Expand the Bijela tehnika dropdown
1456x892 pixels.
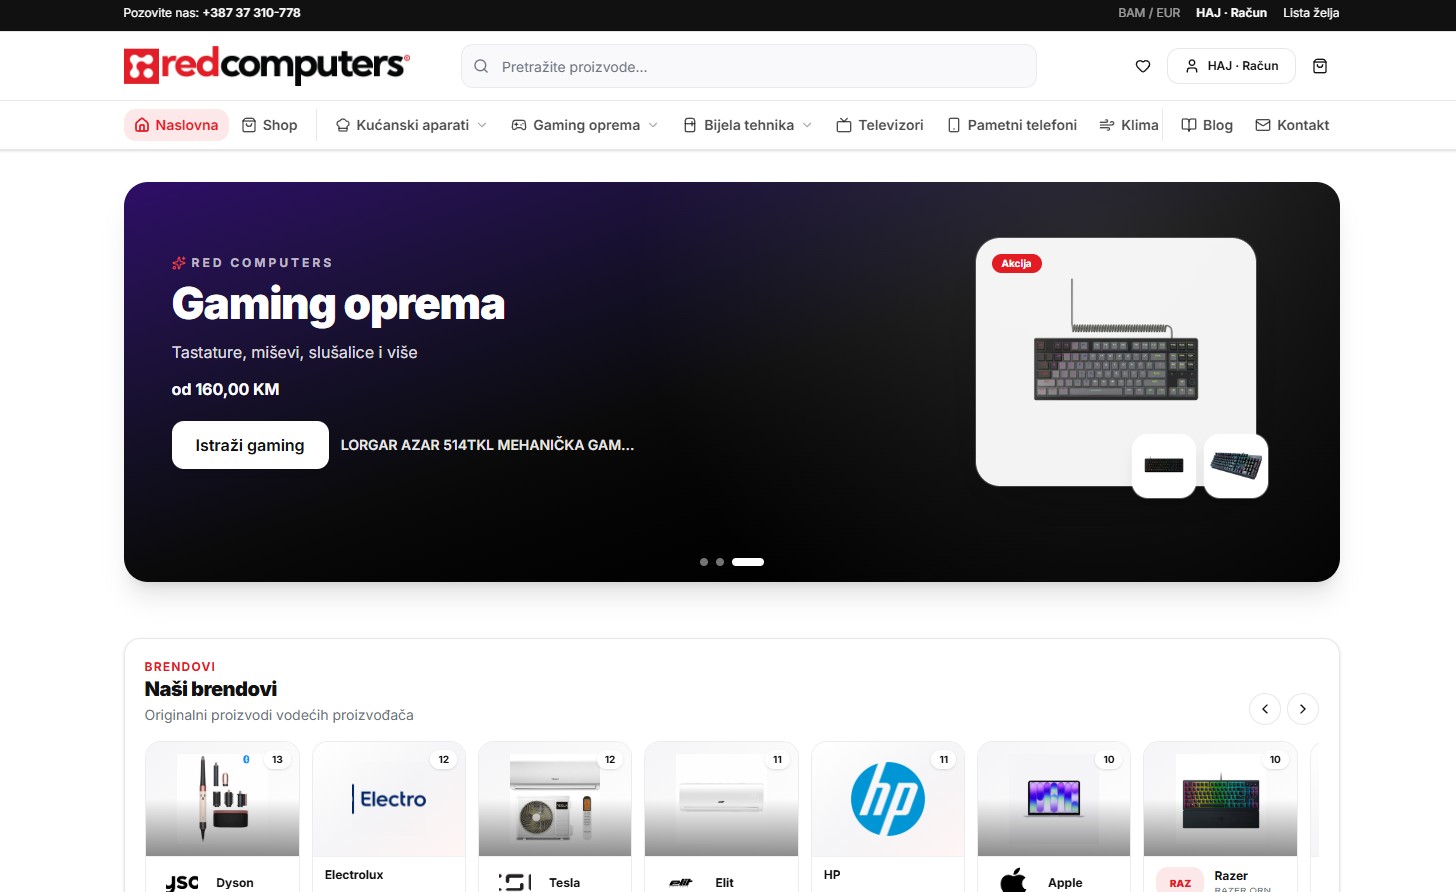coord(748,125)
